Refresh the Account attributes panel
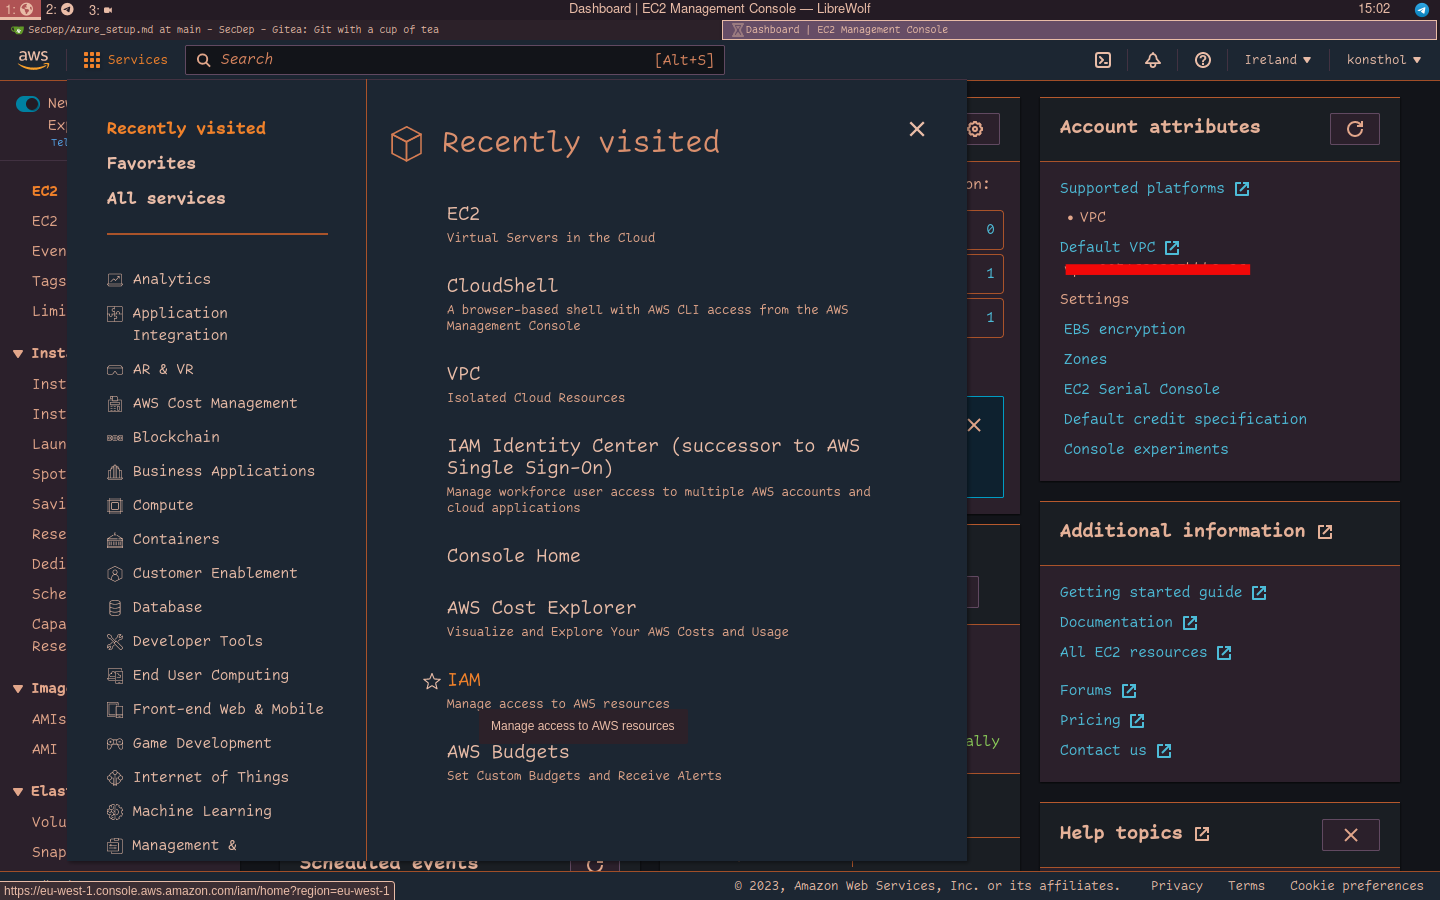 point(1354,129)
